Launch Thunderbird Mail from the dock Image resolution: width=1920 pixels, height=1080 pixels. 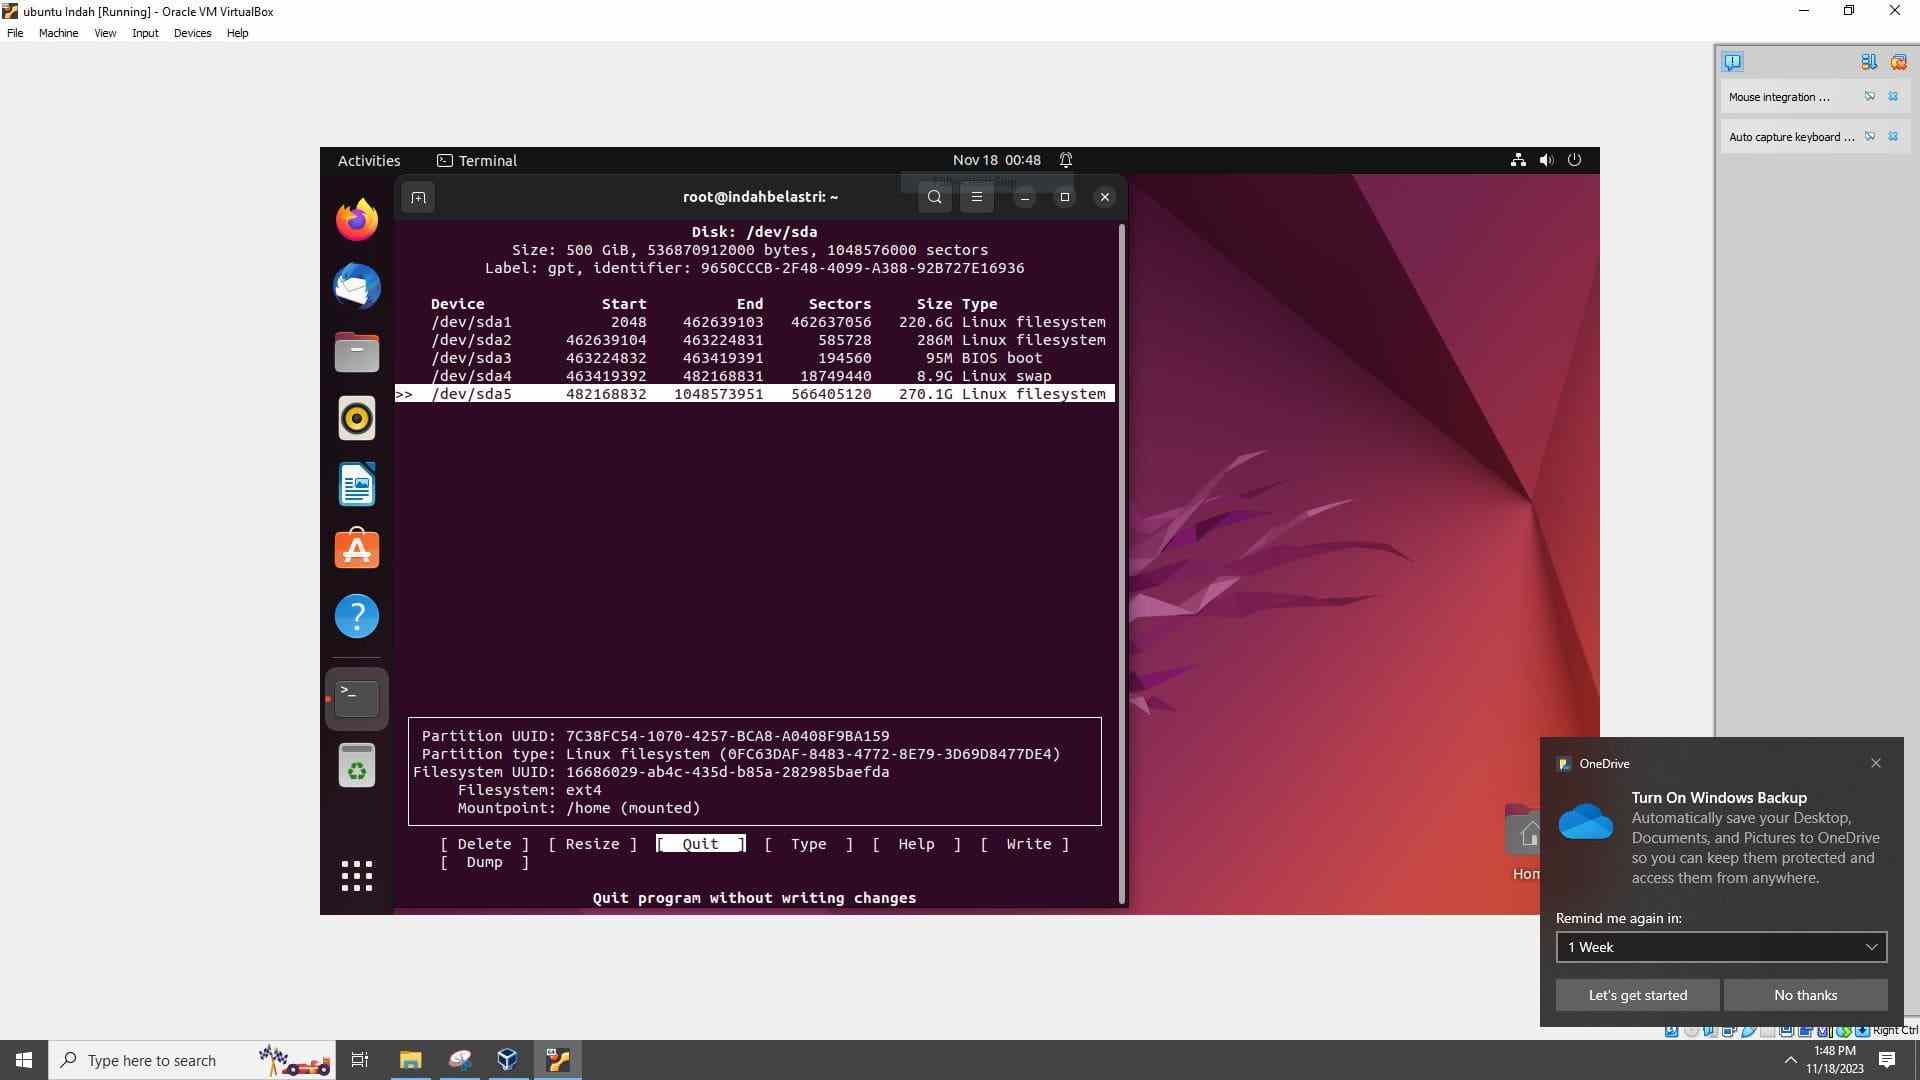pos(357,286)
